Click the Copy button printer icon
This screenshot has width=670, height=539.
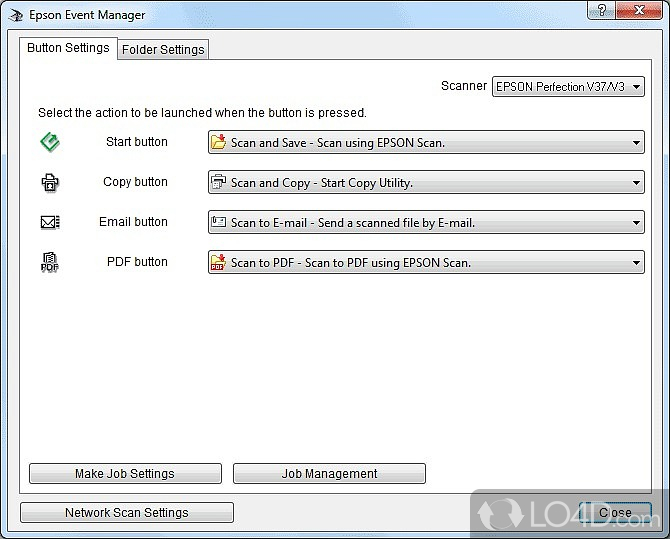click(50, 183)
